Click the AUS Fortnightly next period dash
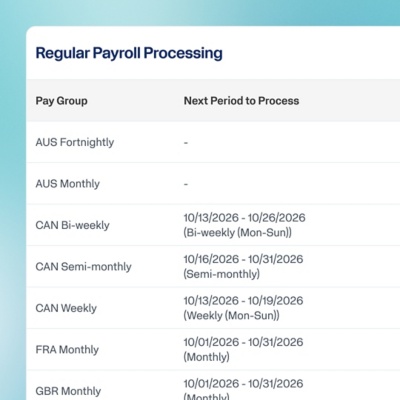400x400 pixels. point(186,143)
